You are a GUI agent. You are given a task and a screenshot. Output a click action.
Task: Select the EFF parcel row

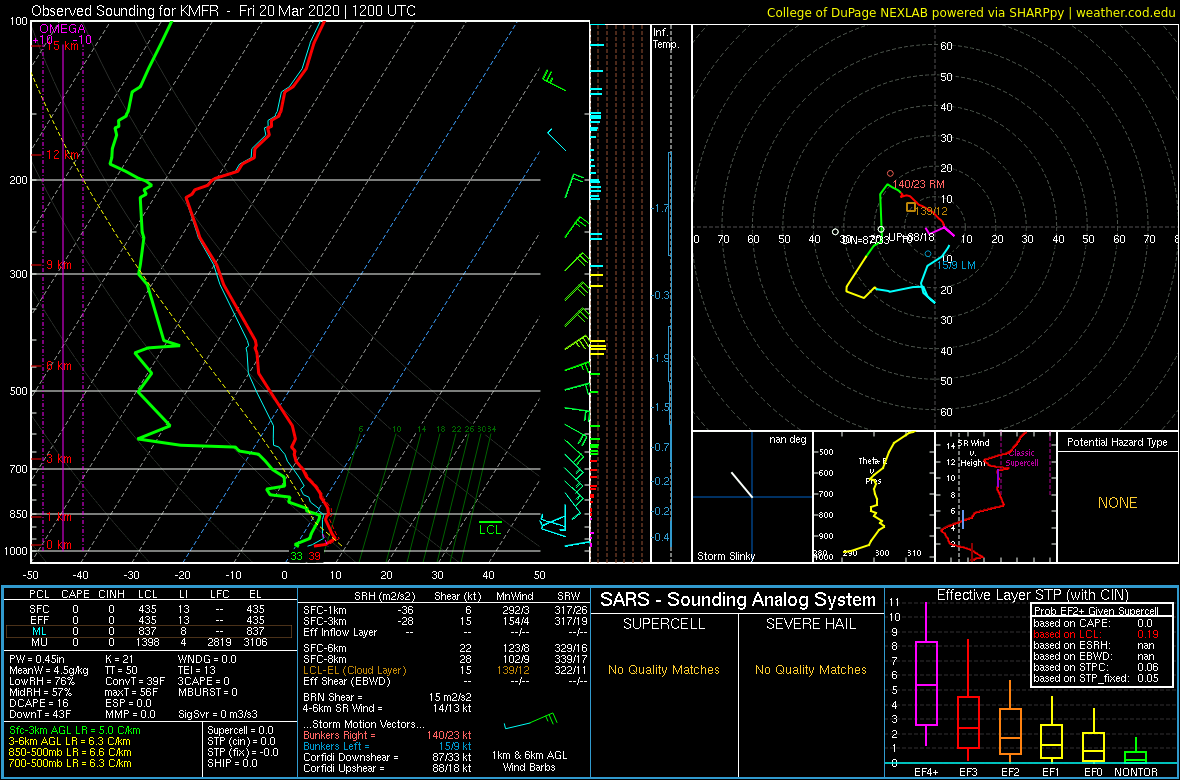[150, 618]
